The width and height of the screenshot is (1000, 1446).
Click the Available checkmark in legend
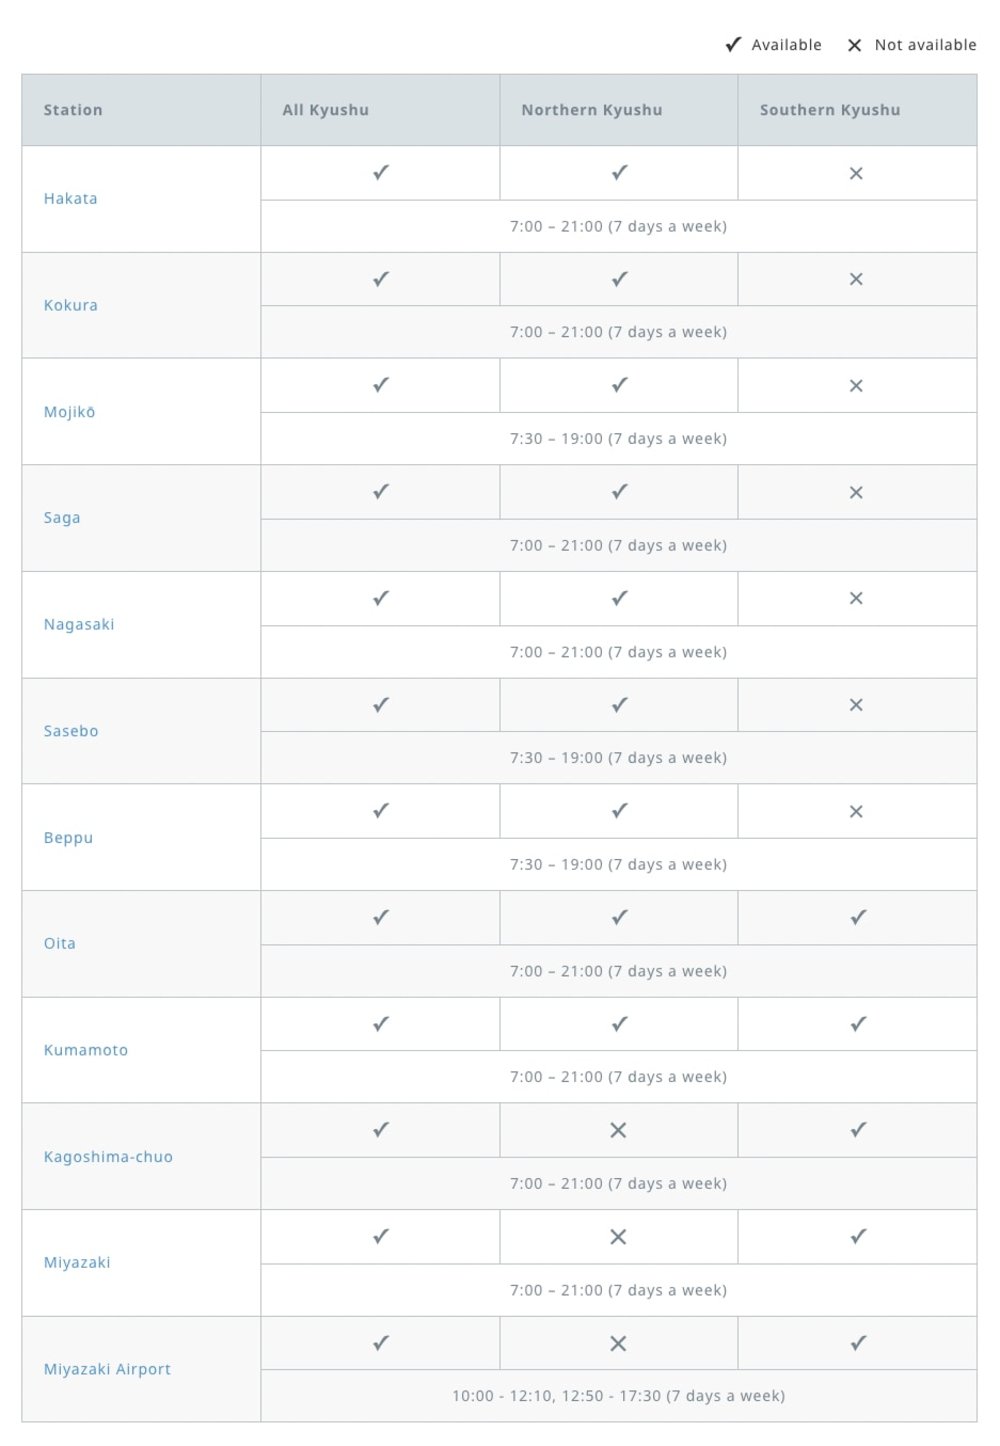tap(733, 45)
